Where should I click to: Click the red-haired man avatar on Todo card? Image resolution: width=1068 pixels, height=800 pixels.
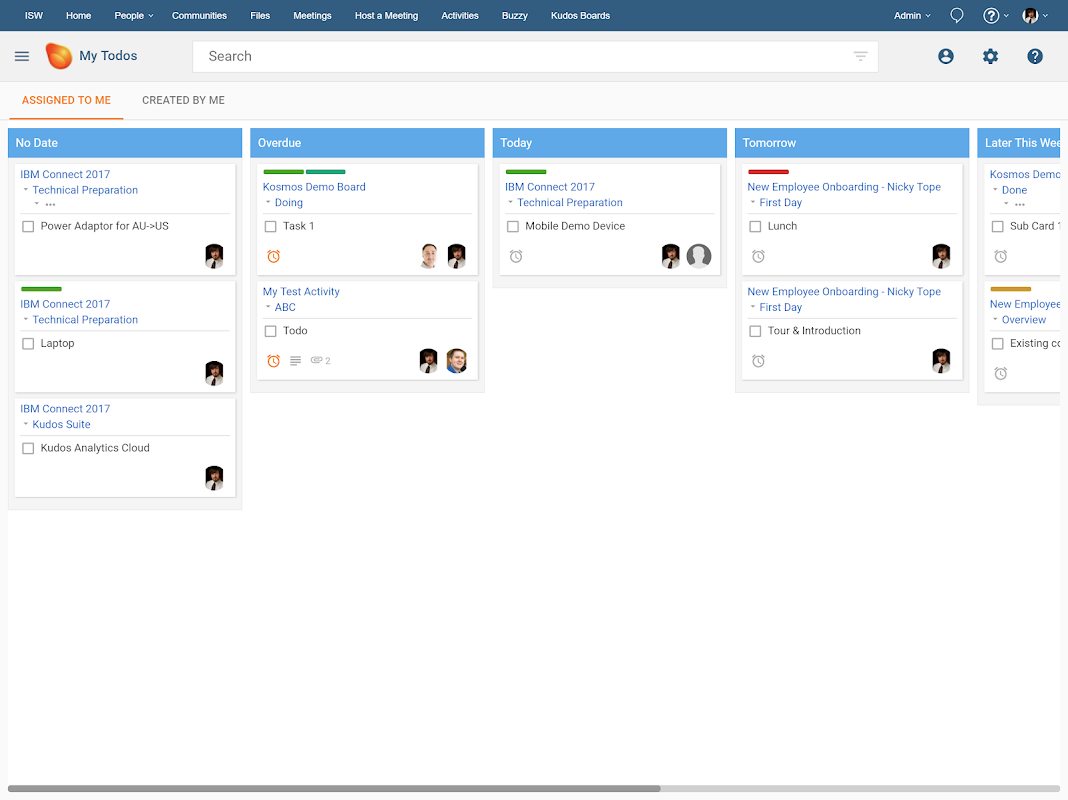tap(456, 361)
